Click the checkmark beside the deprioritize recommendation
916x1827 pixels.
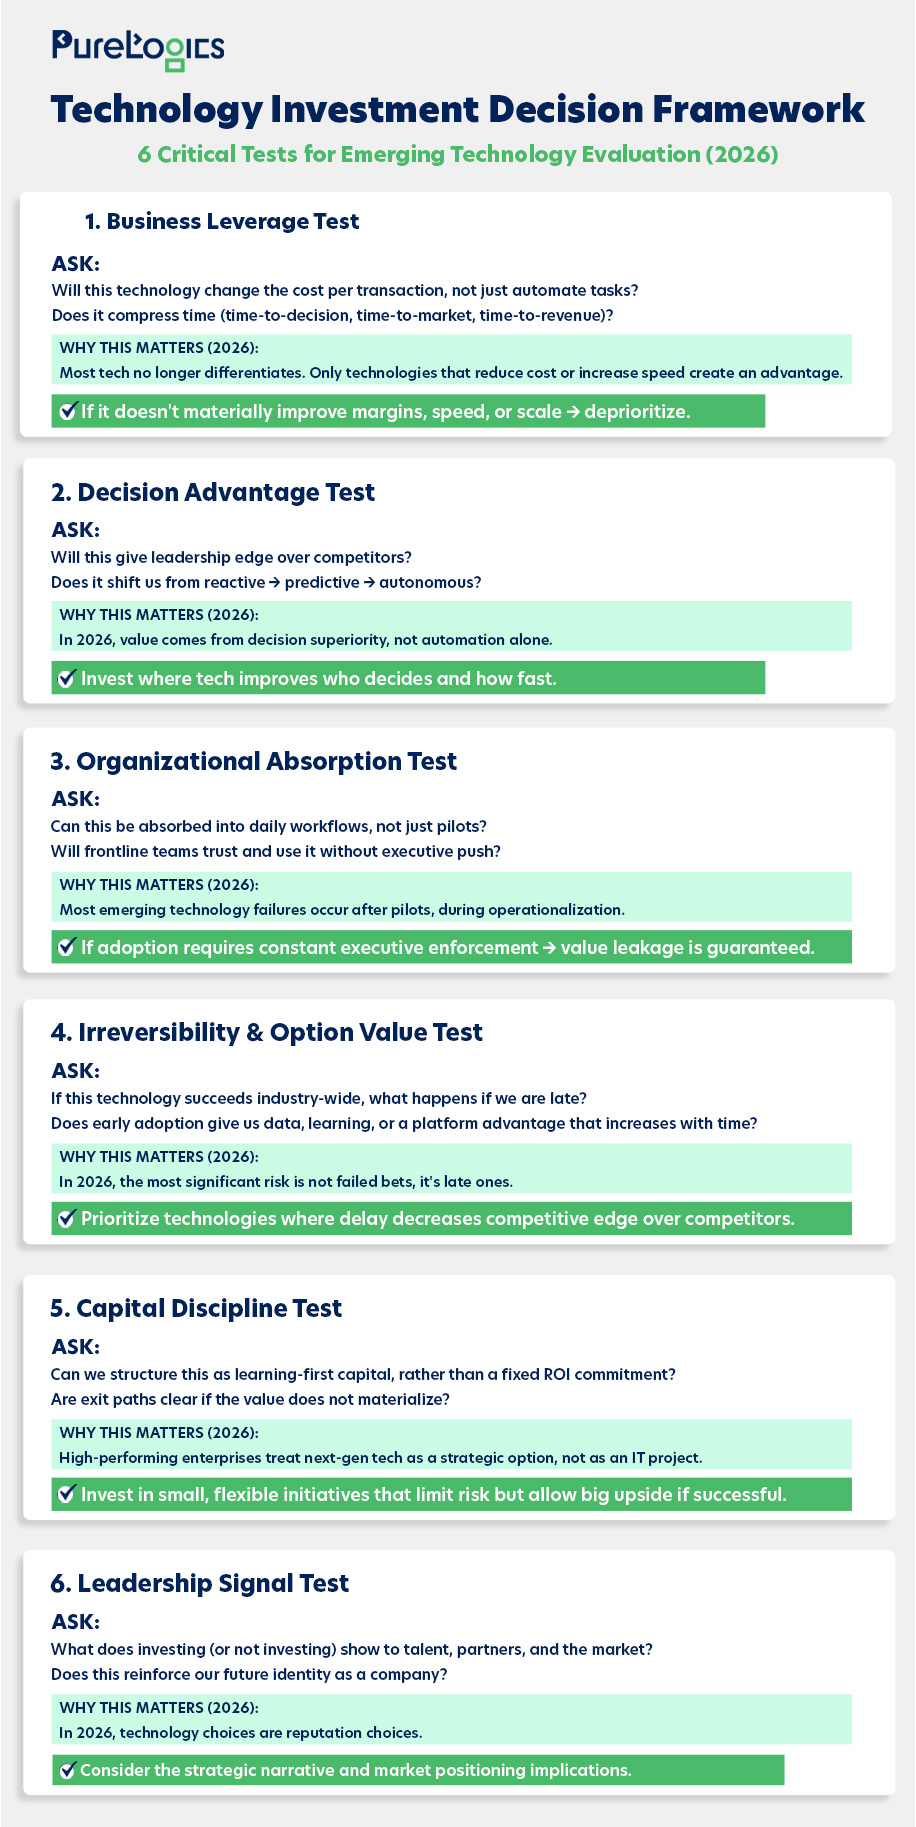coord(68,411)
